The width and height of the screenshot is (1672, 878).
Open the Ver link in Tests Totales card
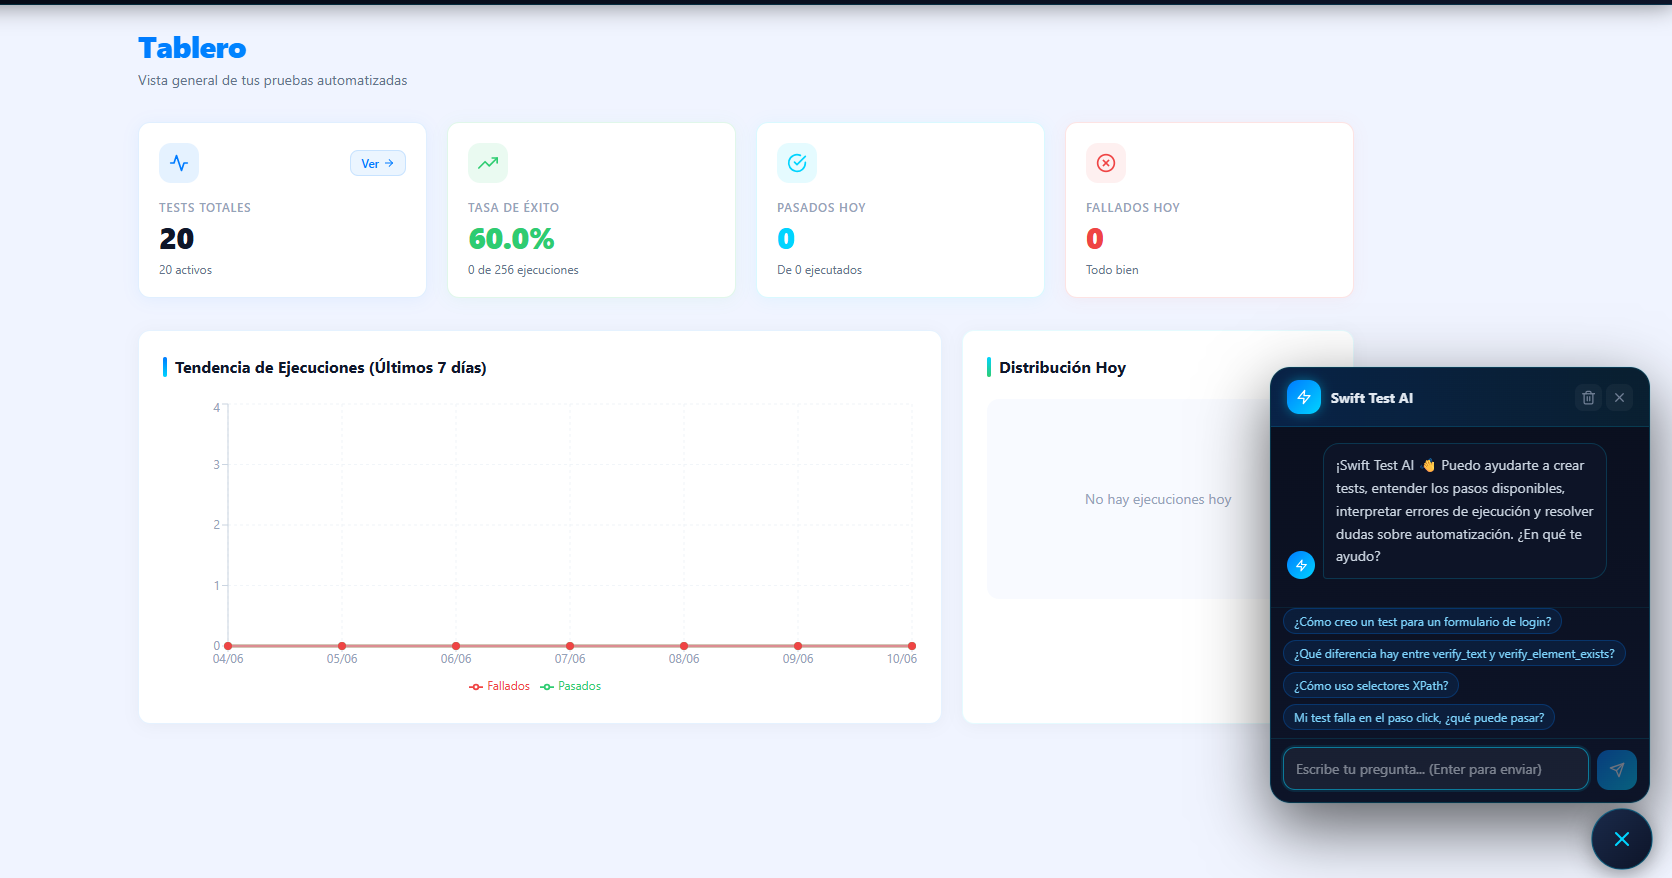pos(378,163)
